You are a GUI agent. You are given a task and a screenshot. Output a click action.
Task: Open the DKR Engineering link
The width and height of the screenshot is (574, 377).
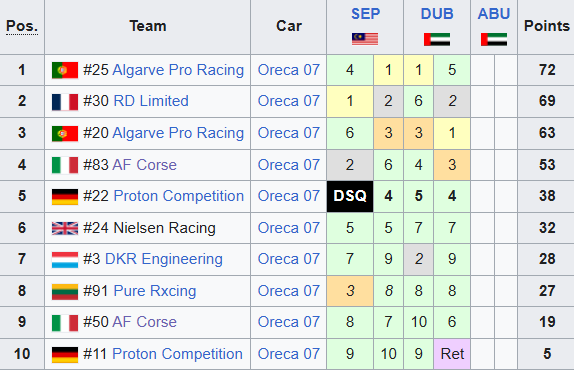tap(164, 259)
